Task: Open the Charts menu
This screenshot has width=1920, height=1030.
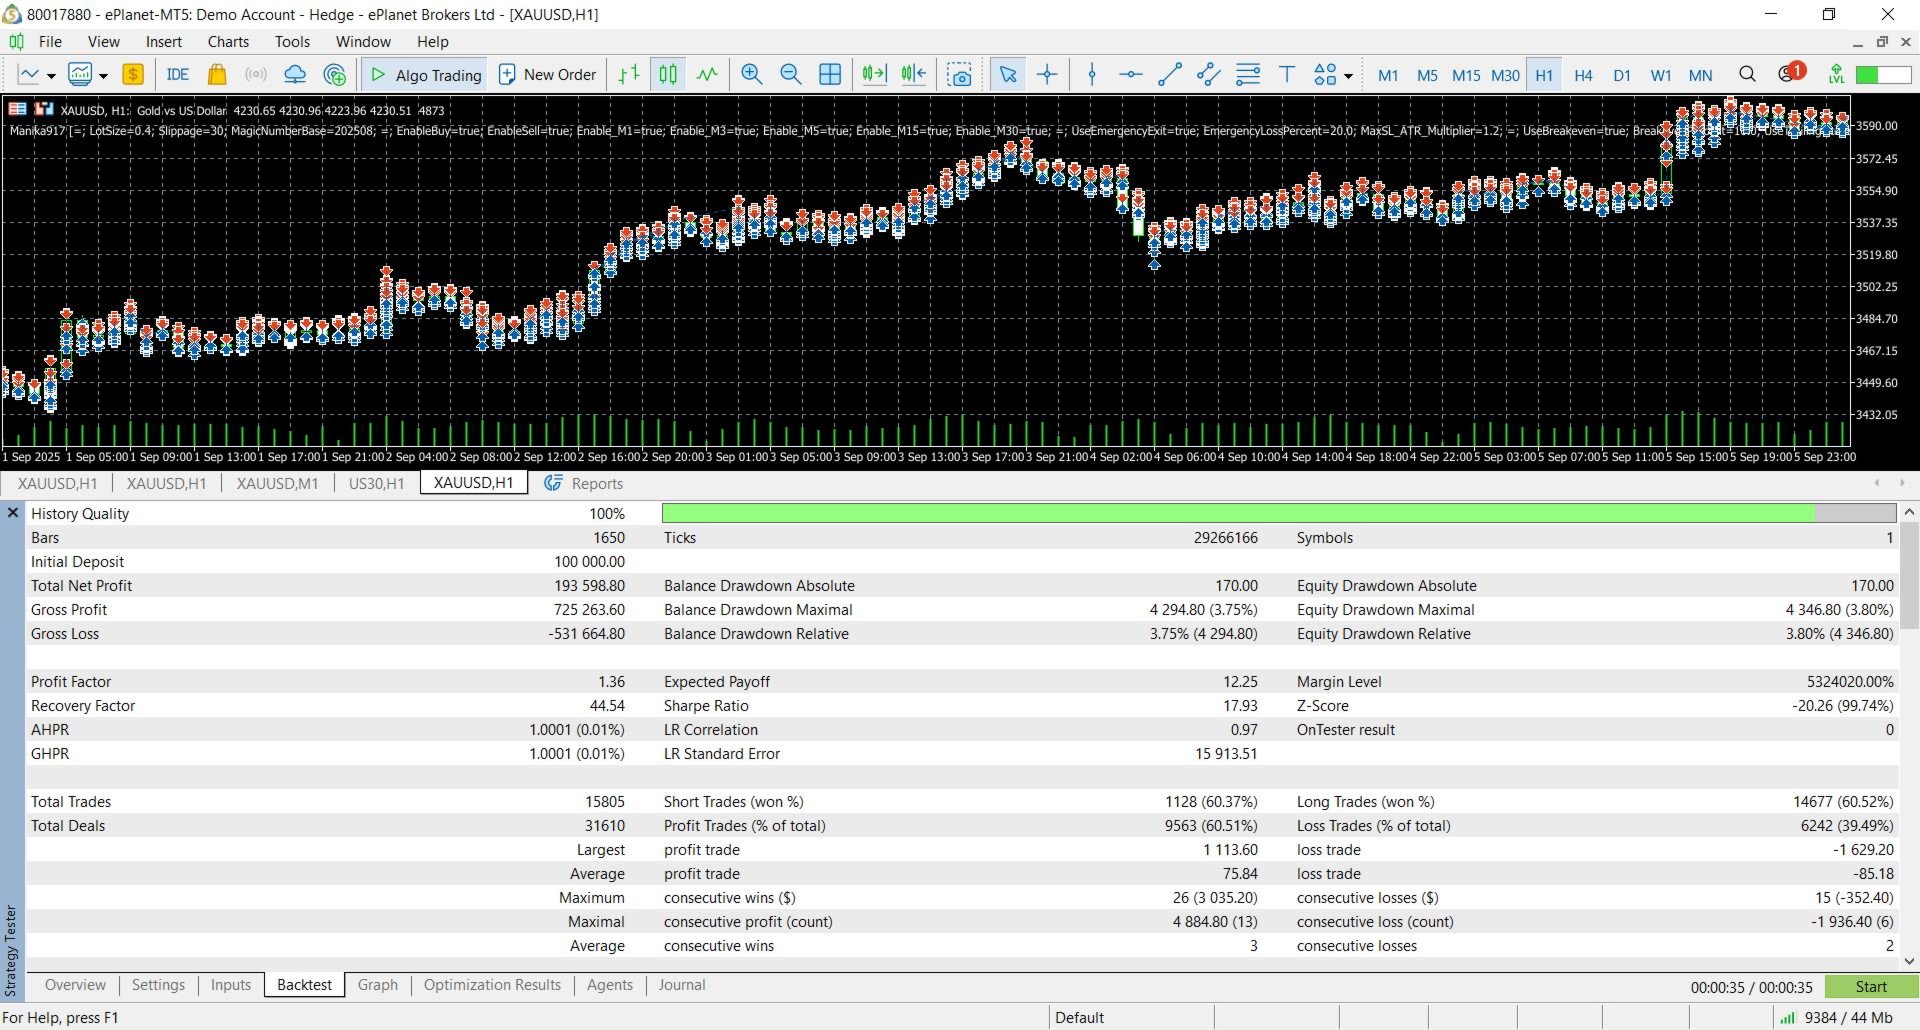Action: (228, 42)
